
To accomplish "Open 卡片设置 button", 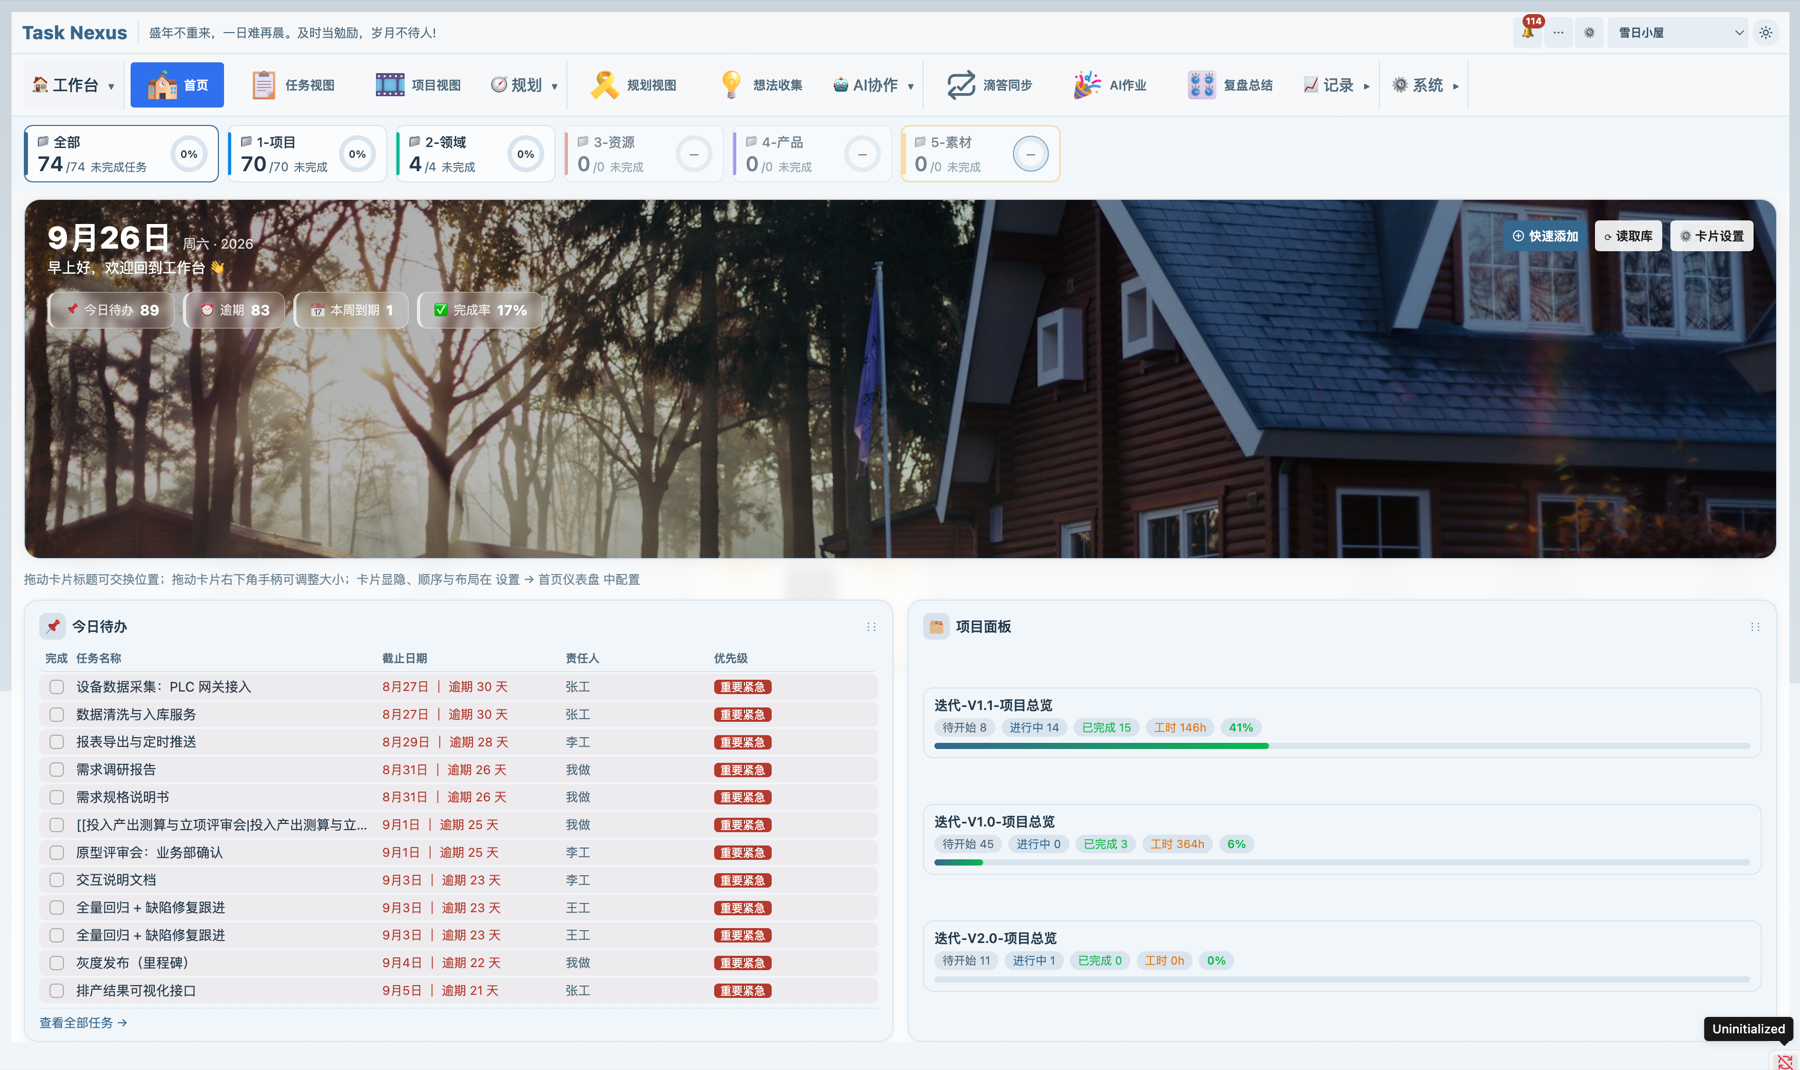I will [x=1711, y=236].
